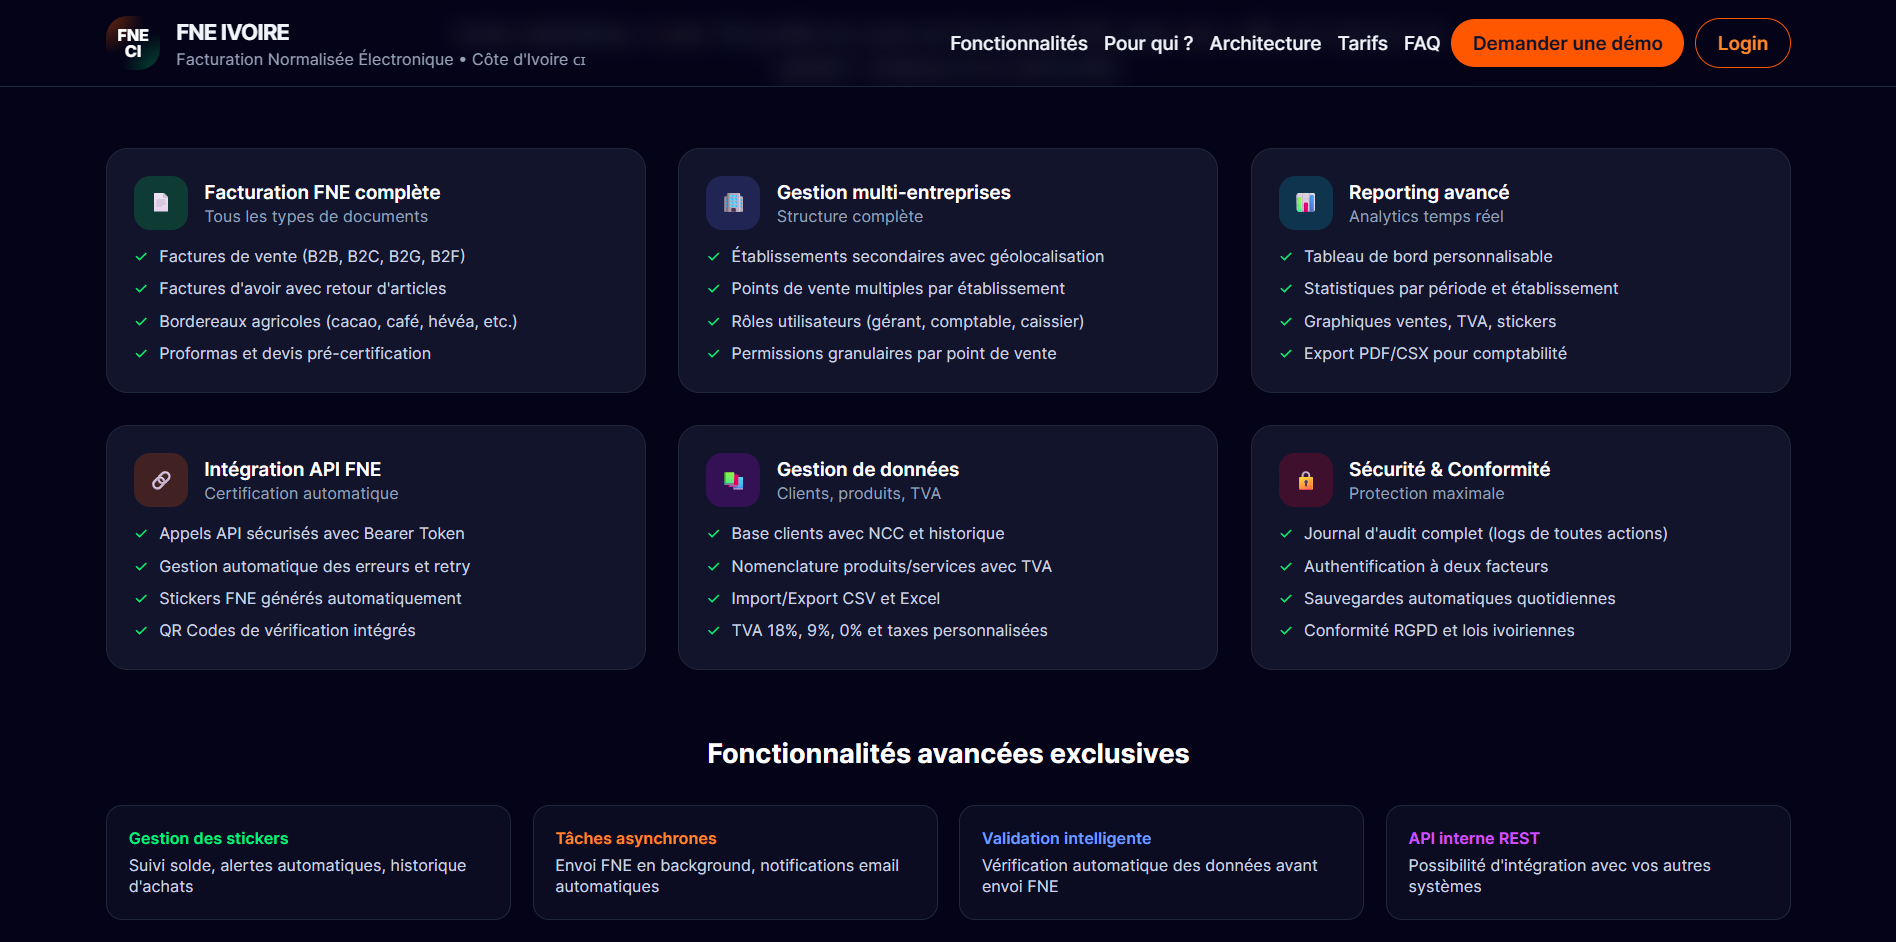The height and width of the screenshot is (942, 1896).
Task: Open the Fonctionnalités nav item
Action: click(x=1018, y=43)
